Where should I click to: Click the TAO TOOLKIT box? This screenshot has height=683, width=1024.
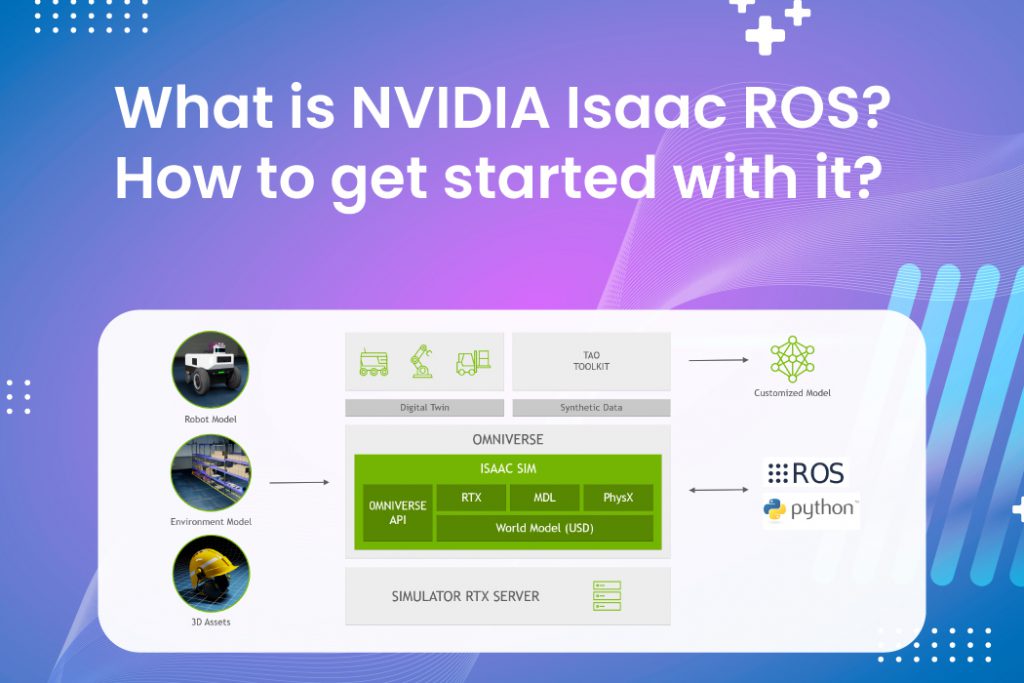(x=591, y=361)
